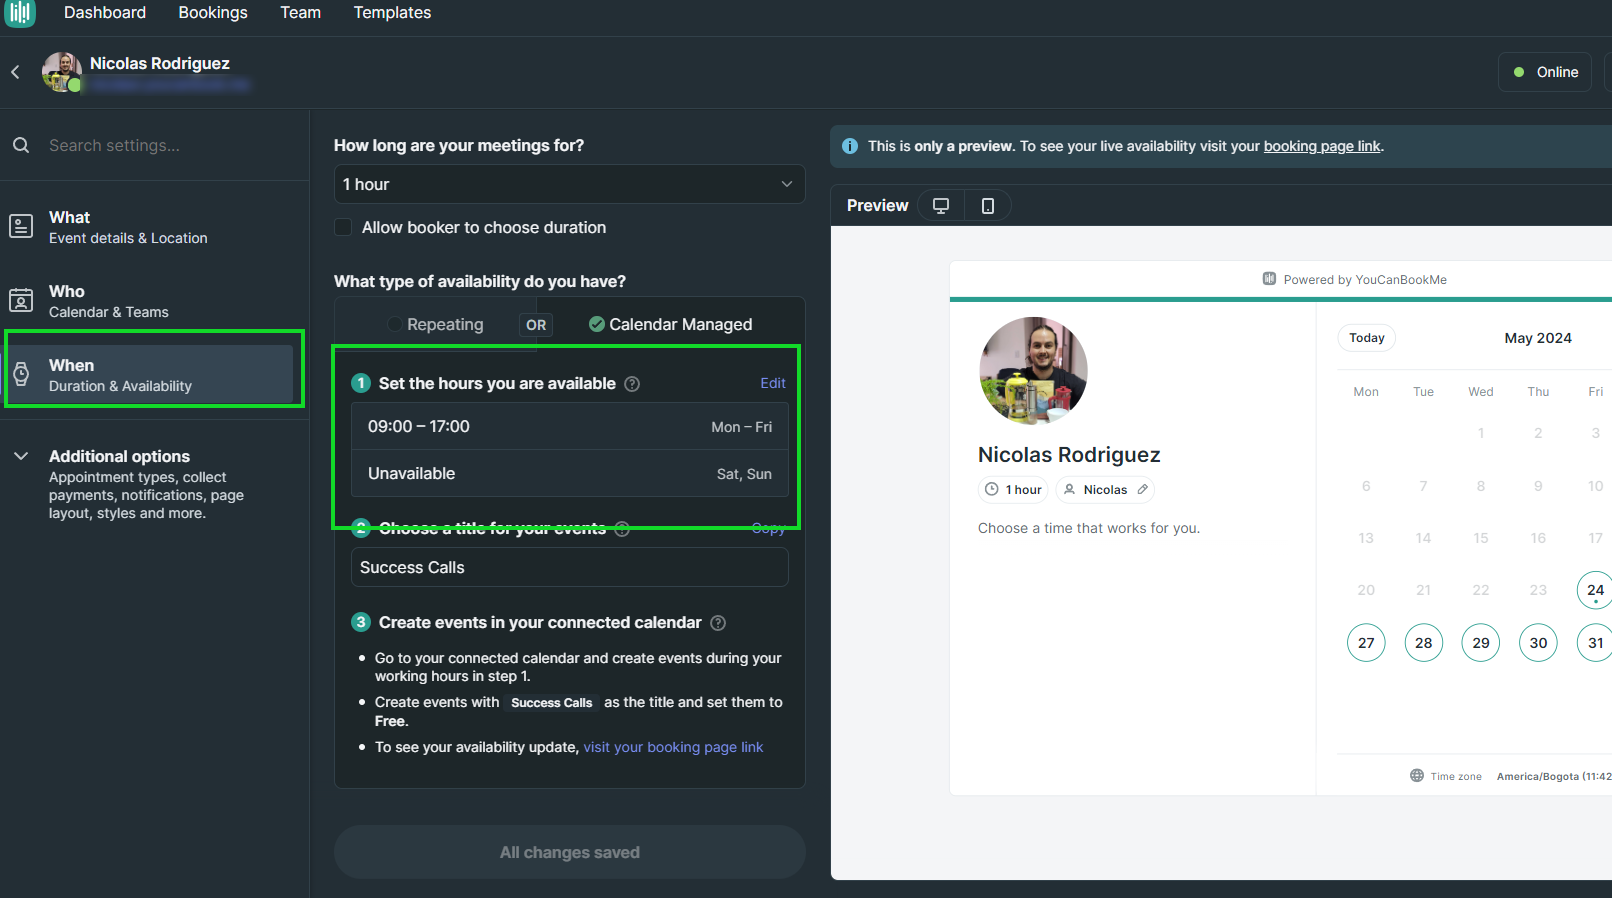Click the America/Bogota time zone text

click(x=1553, y=776)
